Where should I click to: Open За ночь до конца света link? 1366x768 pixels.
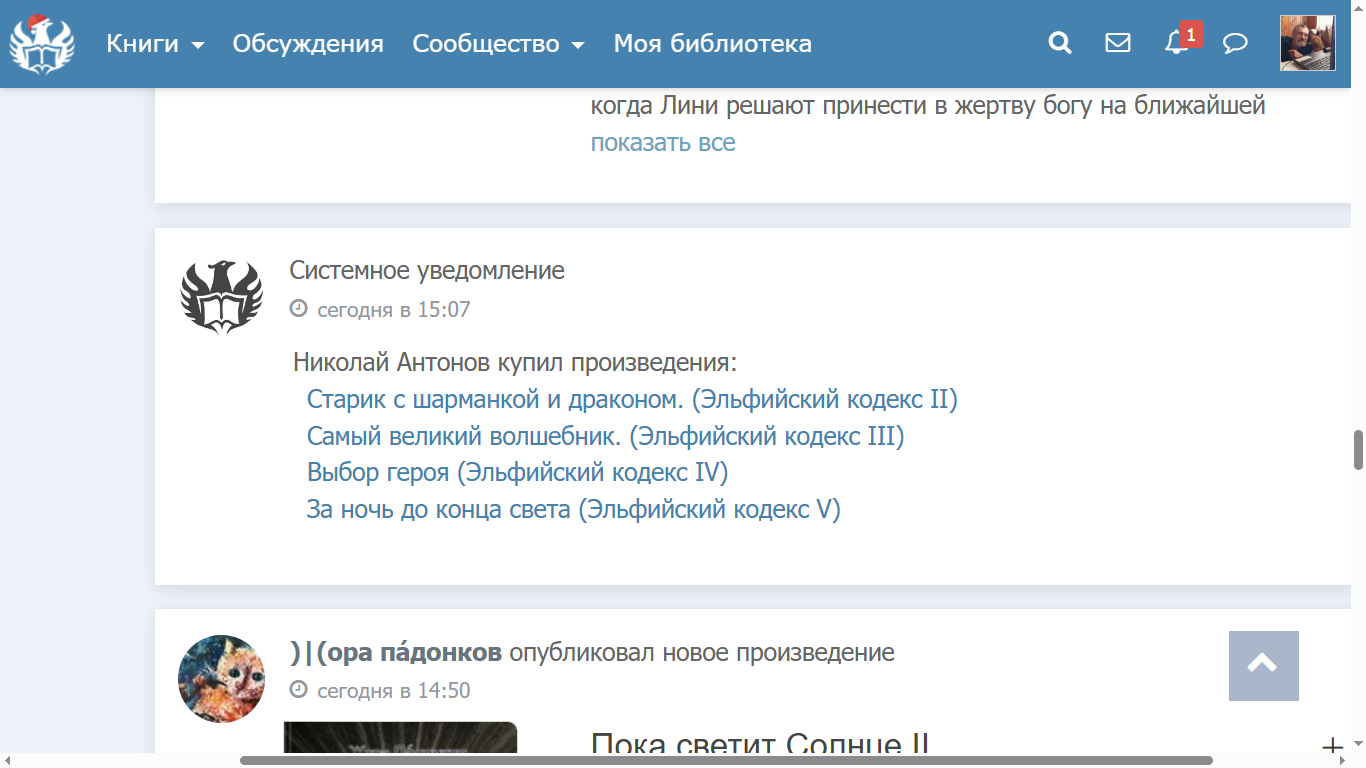coord(573,510)
